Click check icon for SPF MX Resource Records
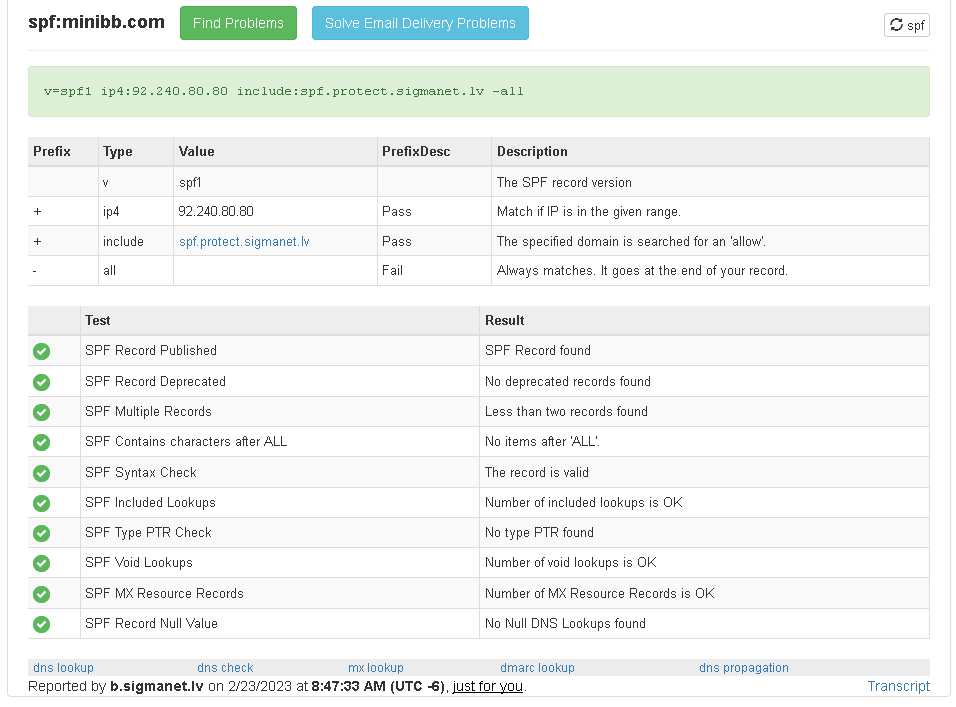This screenshot has width=956, height=707. [41, 594]
